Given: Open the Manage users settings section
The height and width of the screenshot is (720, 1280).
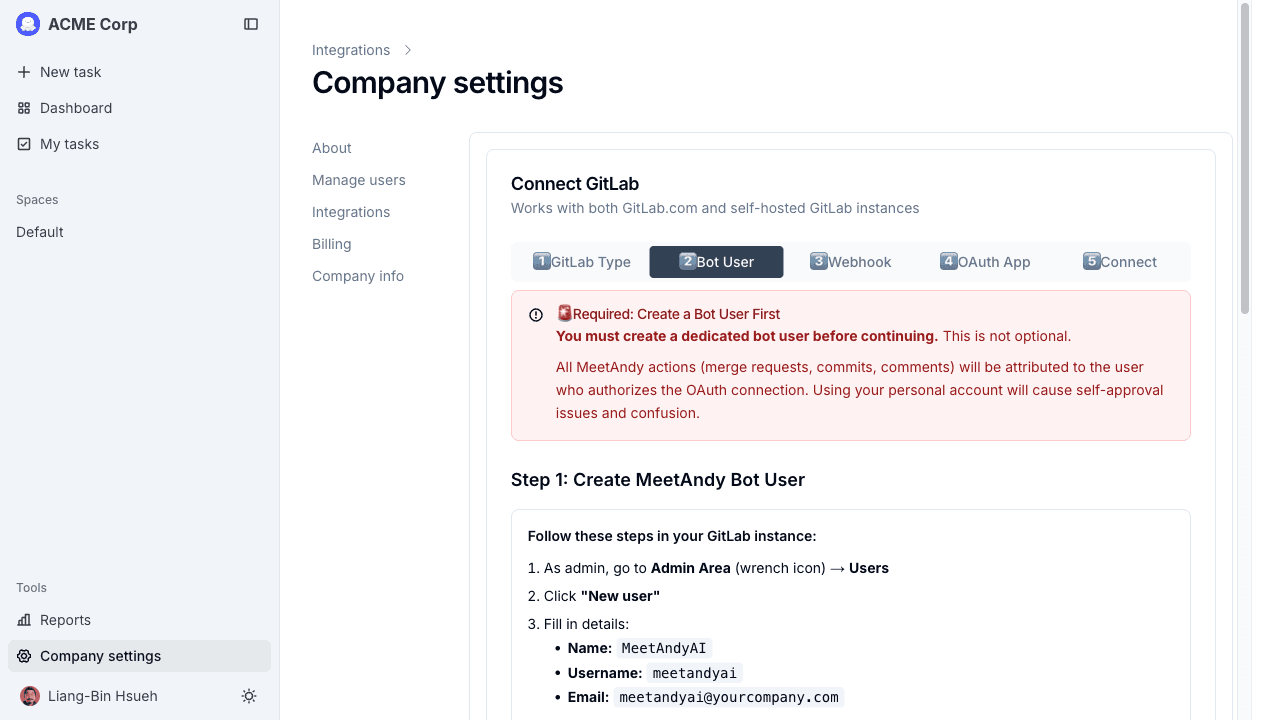Looking at the screenshot, I should [359, 180].
